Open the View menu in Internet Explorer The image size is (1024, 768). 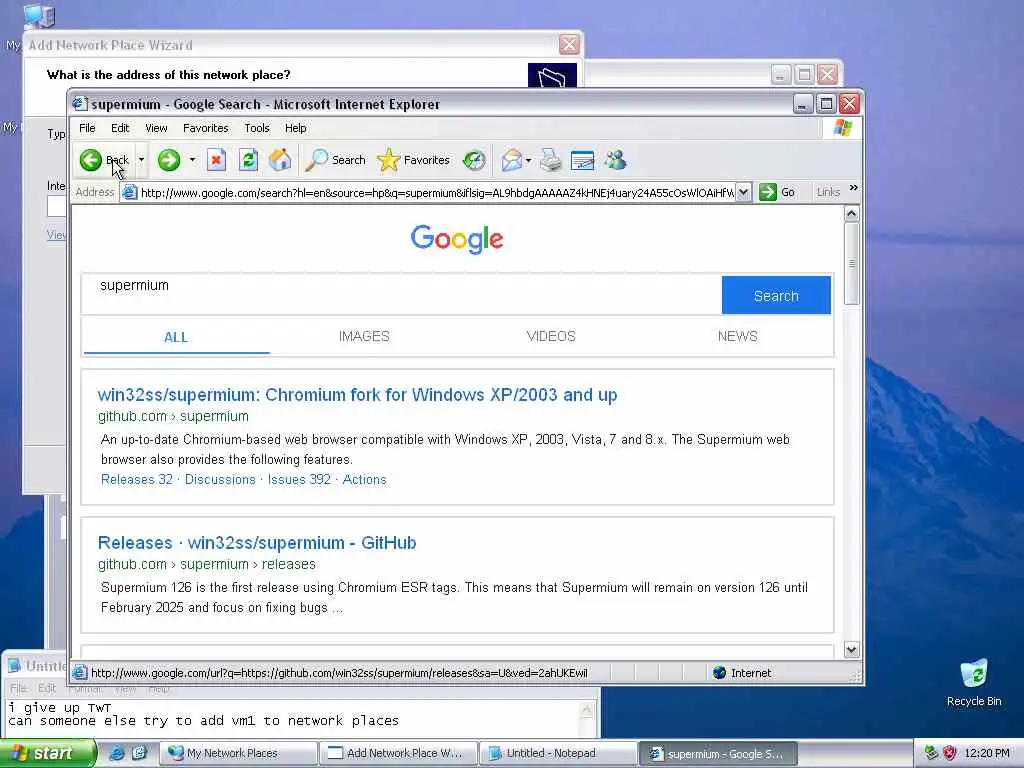(x=156, y=128)
